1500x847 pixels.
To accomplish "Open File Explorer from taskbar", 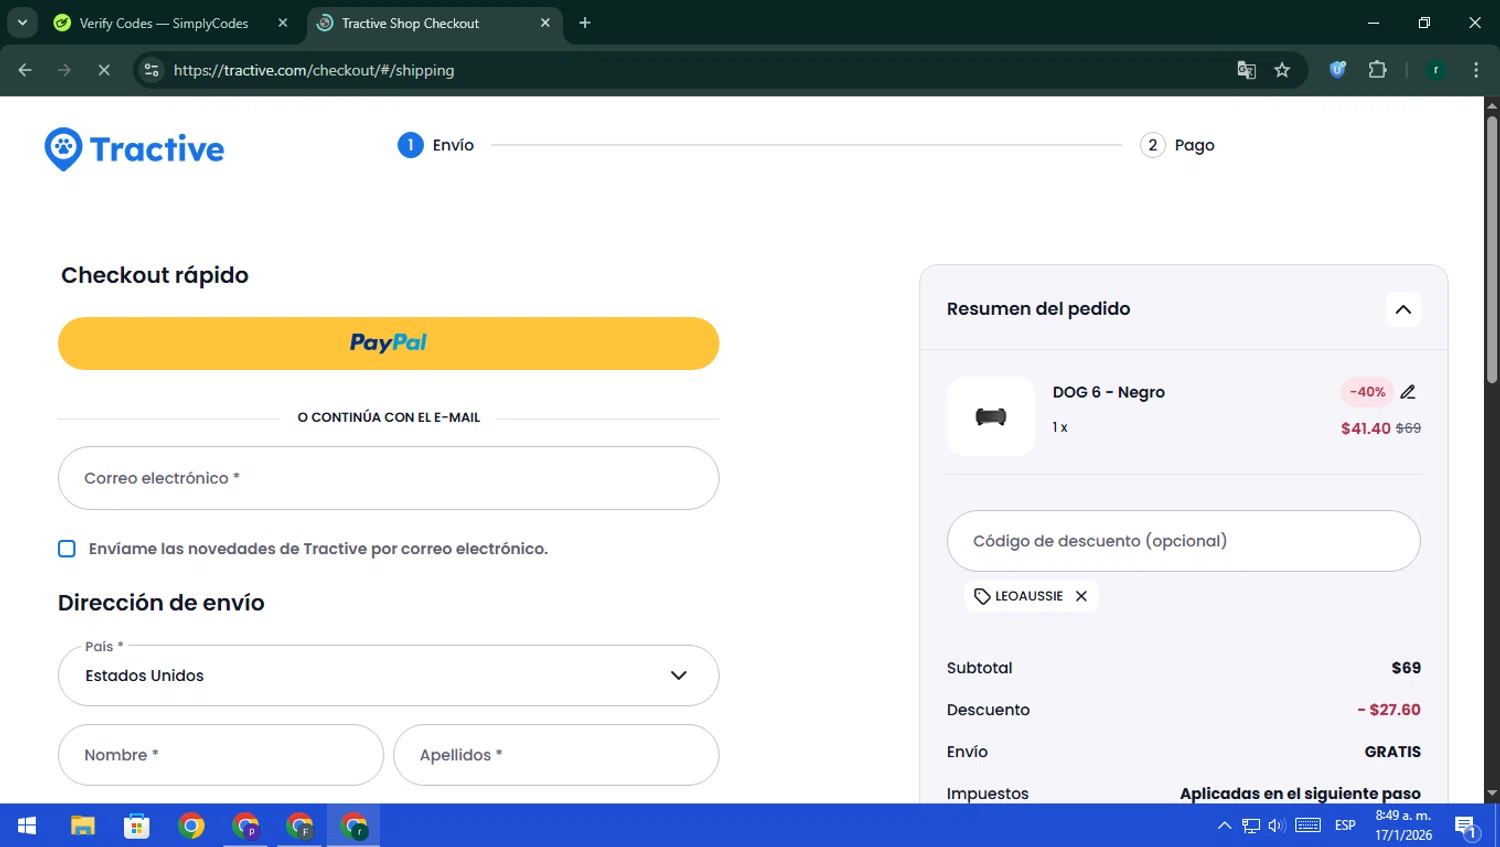I will point(82,826).
